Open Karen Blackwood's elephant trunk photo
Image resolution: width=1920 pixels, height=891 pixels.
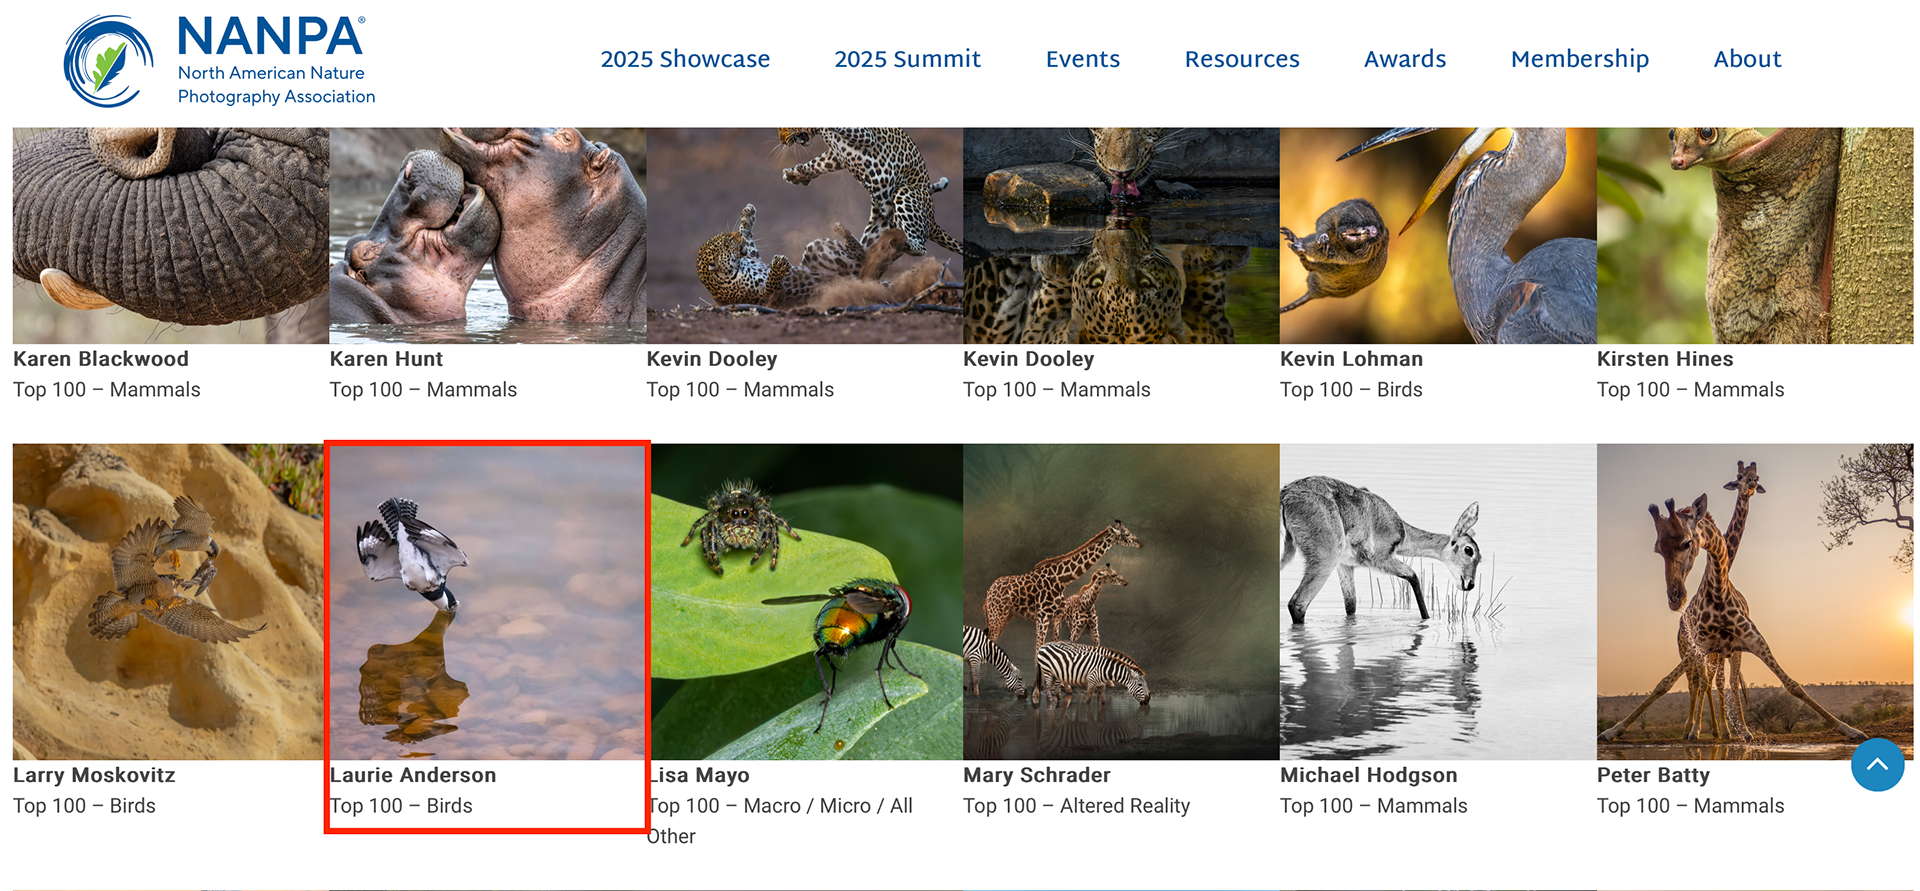[171, 235]
